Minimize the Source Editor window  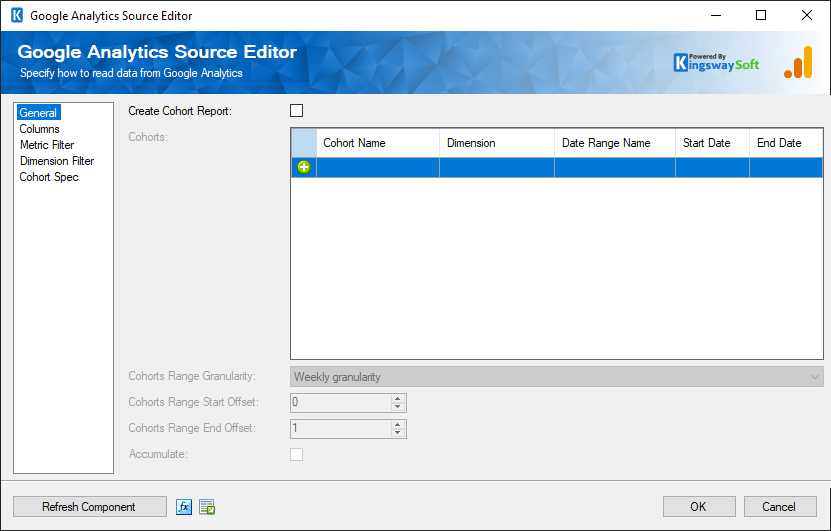[x=715, y=15]
